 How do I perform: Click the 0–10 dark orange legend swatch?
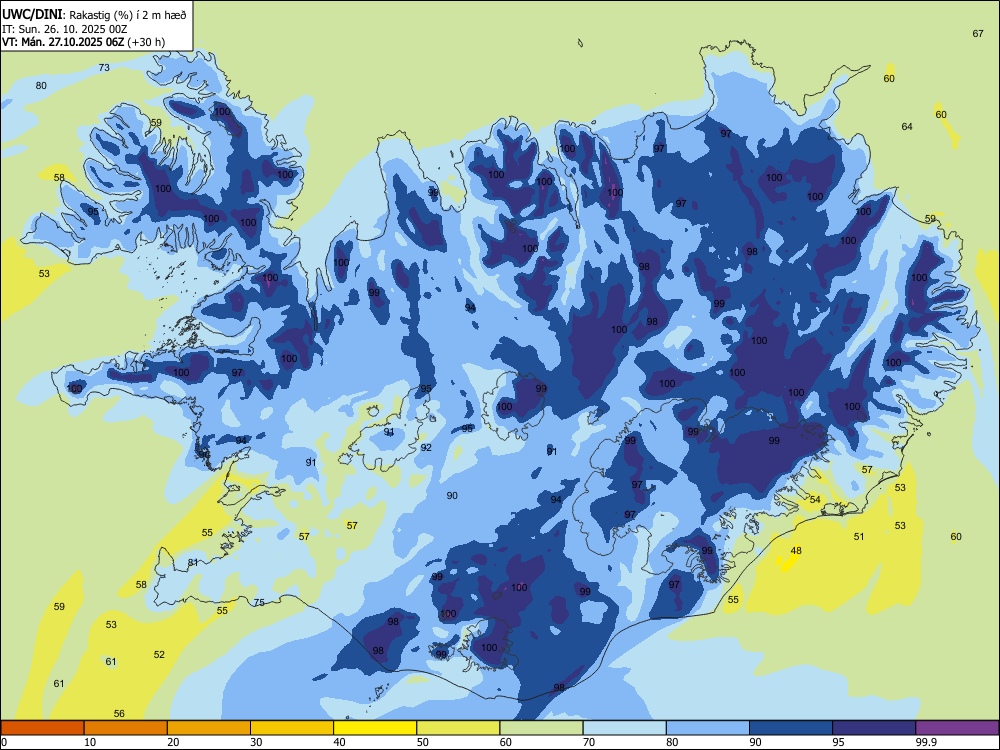point(42,728)
